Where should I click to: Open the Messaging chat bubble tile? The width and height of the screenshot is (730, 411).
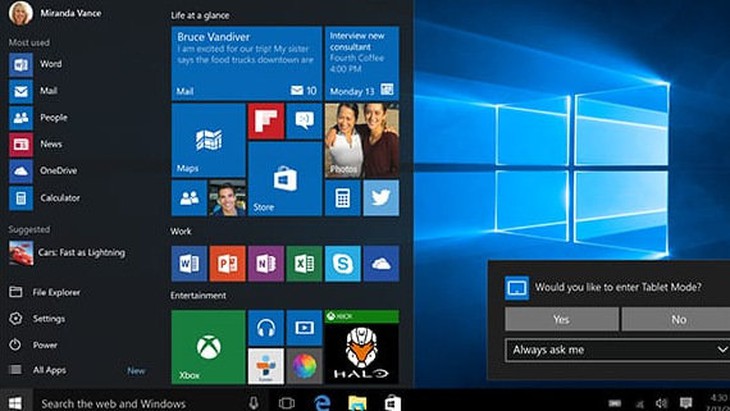[304, 121]
